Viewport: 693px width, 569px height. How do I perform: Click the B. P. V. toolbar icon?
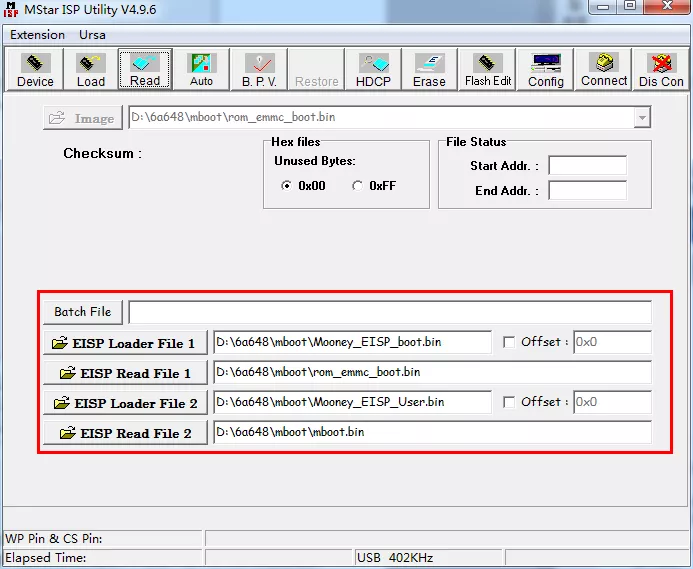point(259,70)
